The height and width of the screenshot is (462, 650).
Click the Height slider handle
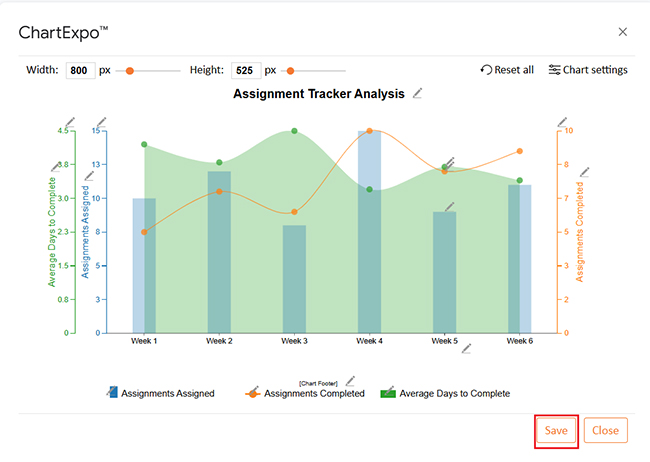(x=290, y=71)
